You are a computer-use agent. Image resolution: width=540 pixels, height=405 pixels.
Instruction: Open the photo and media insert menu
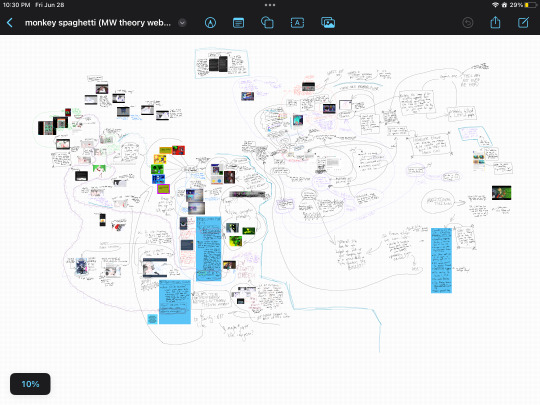tap(328, 23)
